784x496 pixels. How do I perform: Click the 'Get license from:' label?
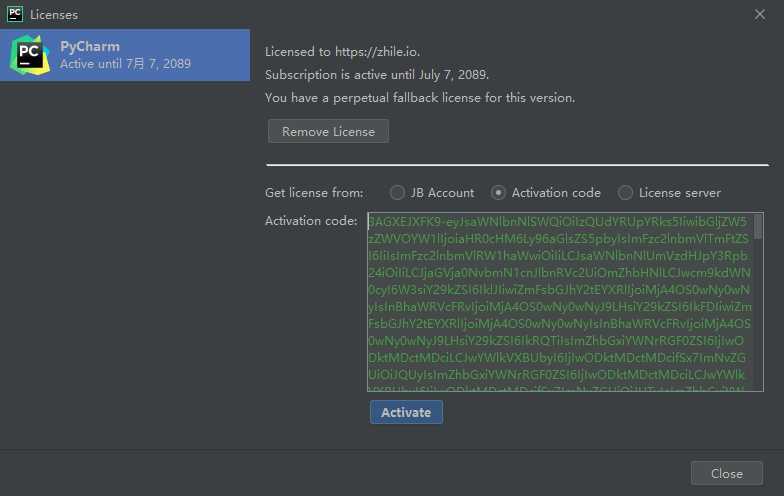coord(314,192)
